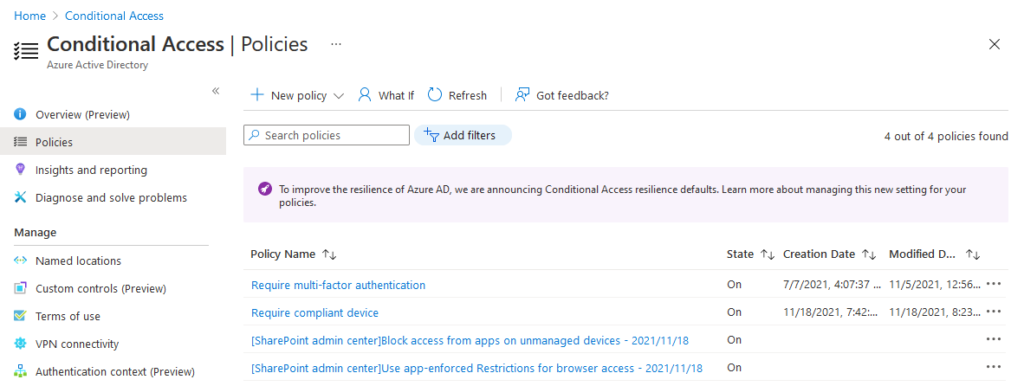The image size is (1024, 386).
Task: Open Require multi-factor authentication policy
Action: [x=338, y=285]
